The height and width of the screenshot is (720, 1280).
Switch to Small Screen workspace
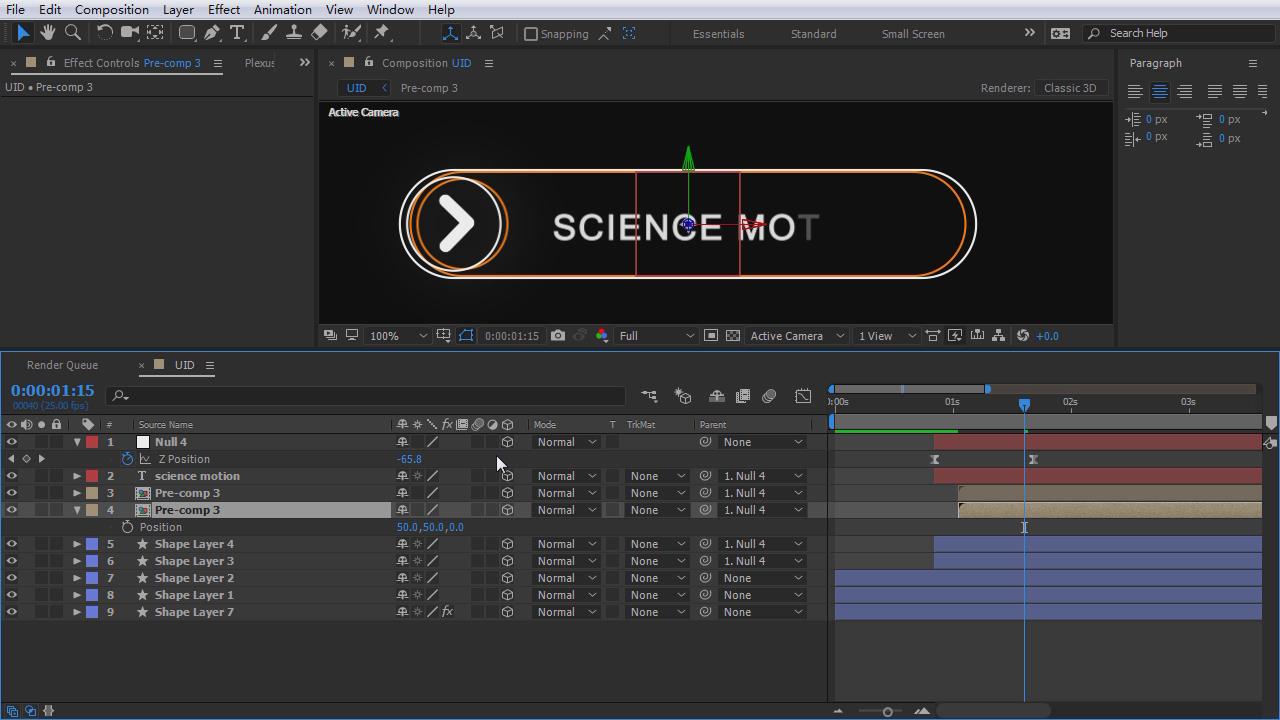[x=913, y=34]
